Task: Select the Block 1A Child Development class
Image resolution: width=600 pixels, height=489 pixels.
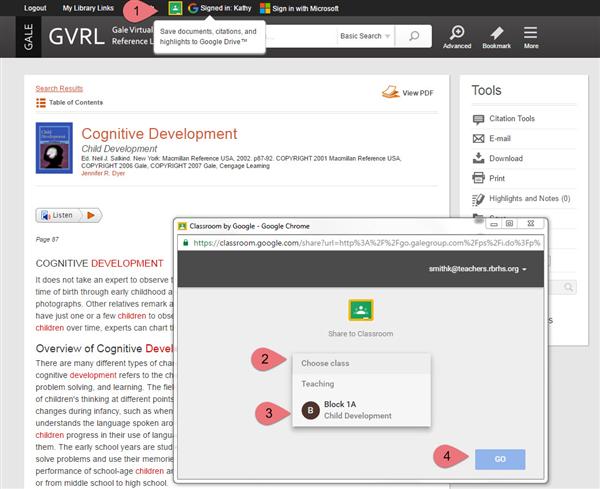Action: coord(362,410)
